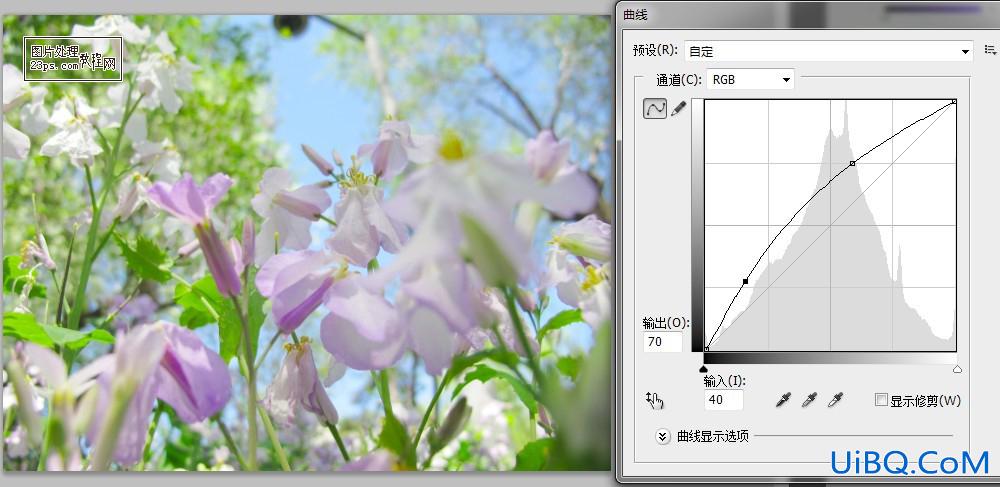The width and height of the screenshot is (1000, 487).
Task: Select the upper-middle curve control point
Action: (853, 164)
